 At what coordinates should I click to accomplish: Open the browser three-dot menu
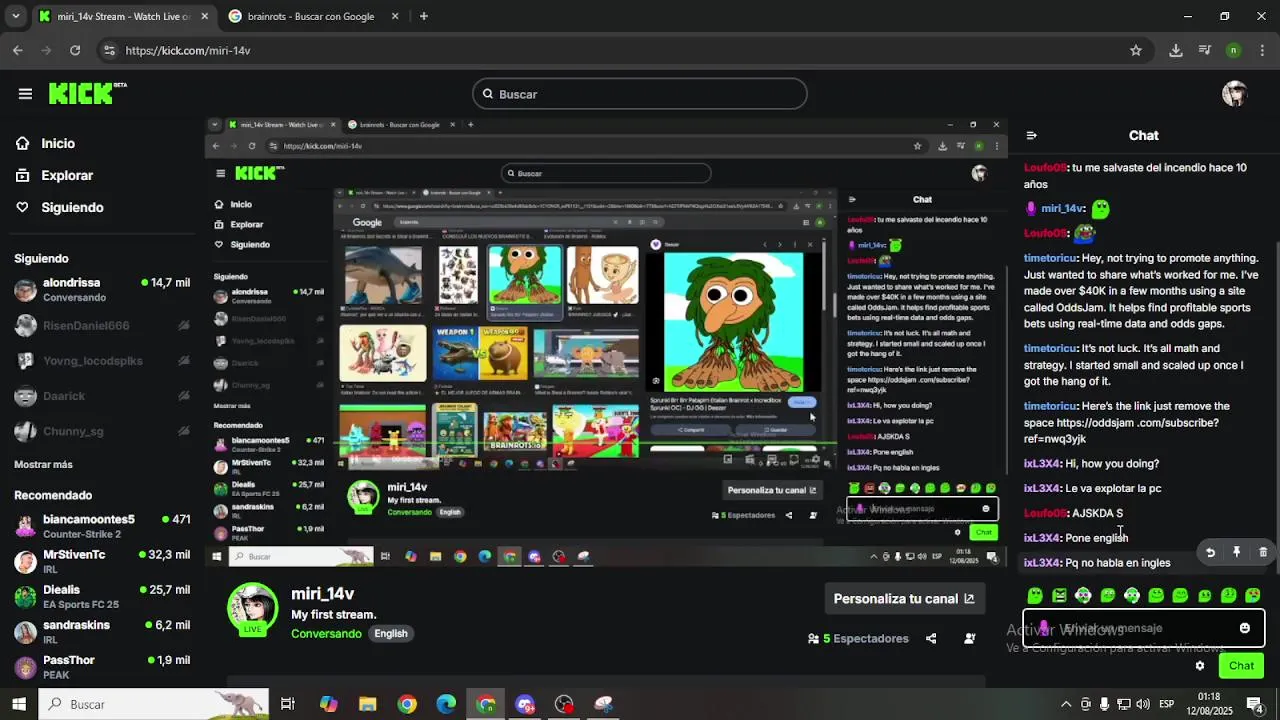[1263, 50]
